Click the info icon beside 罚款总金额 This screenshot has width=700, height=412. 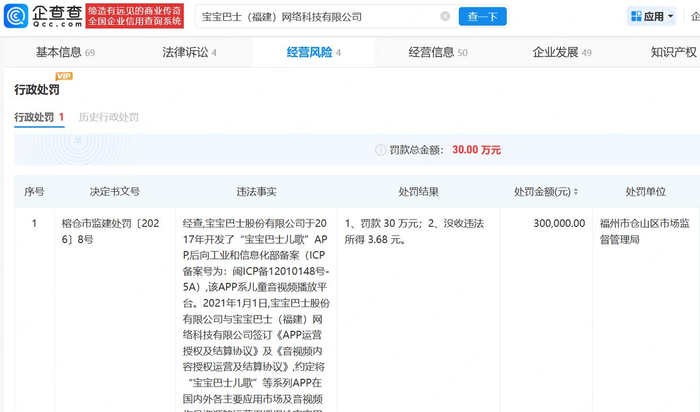(x=380, y=150)
